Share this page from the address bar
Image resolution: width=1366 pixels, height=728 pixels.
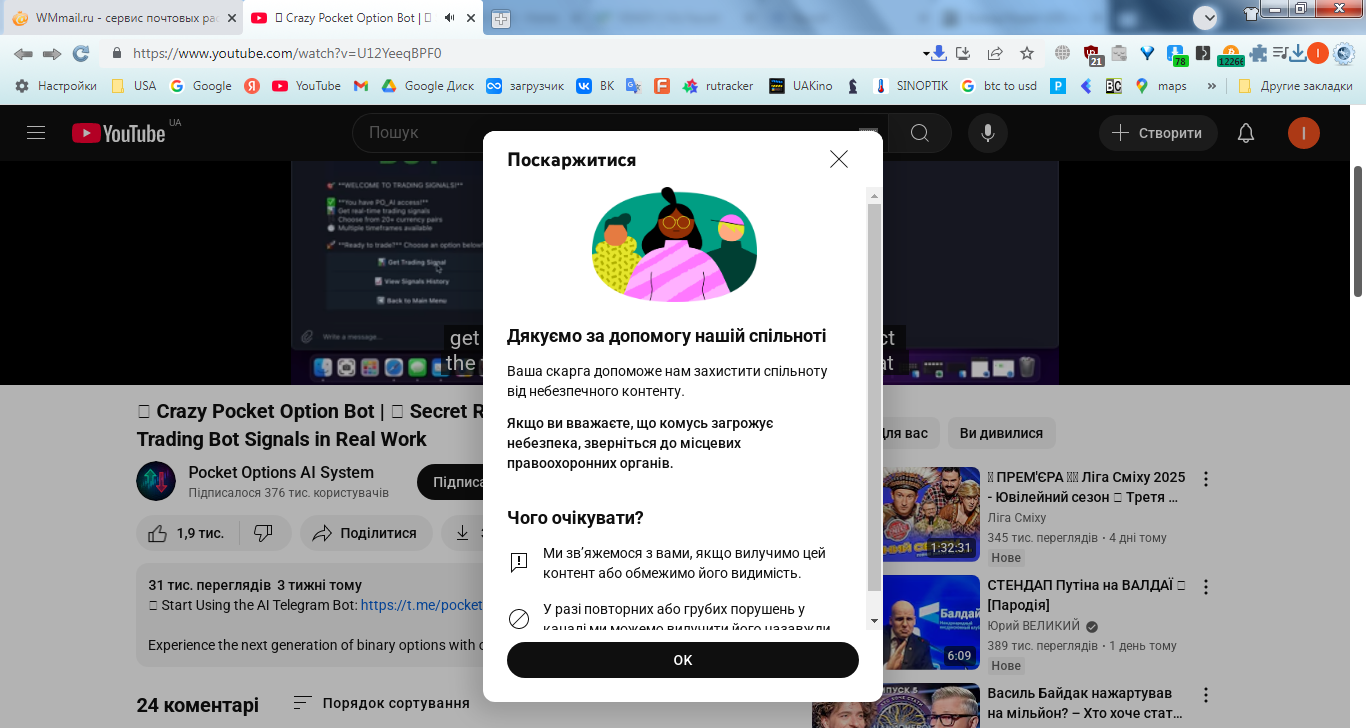pos(995,53)
